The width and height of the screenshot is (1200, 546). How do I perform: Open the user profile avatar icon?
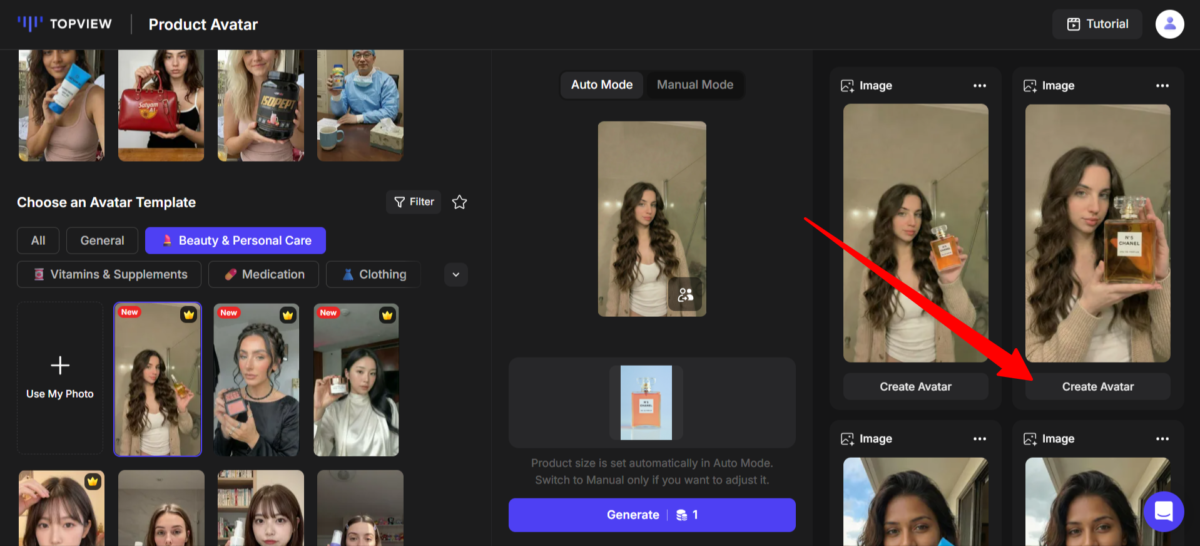[x=1169, y=24]
